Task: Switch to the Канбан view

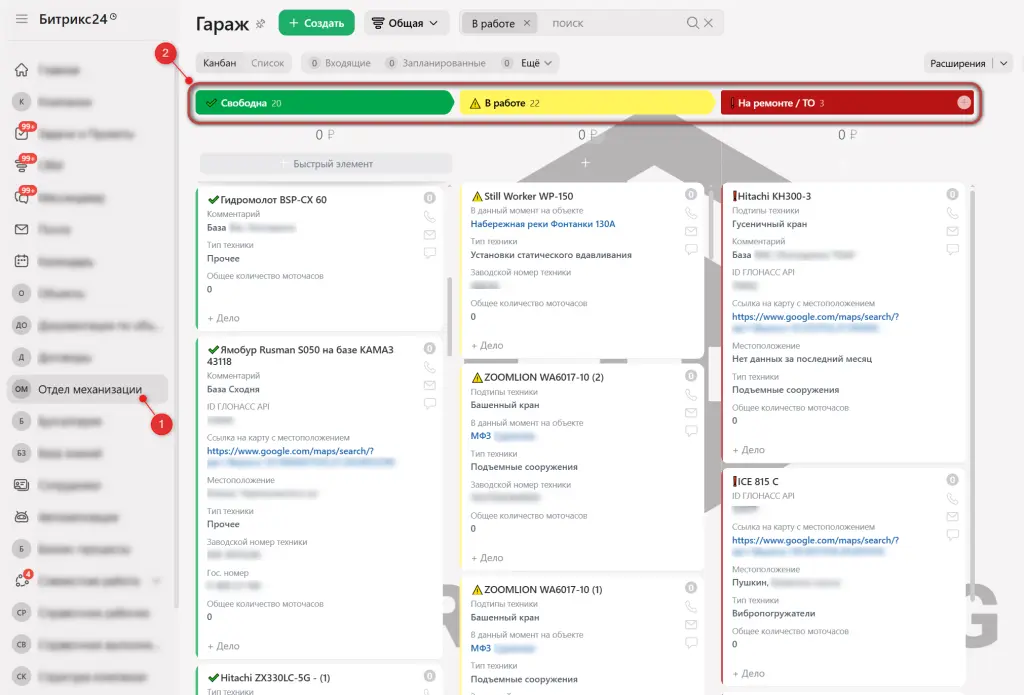Action: coord(219,63)
